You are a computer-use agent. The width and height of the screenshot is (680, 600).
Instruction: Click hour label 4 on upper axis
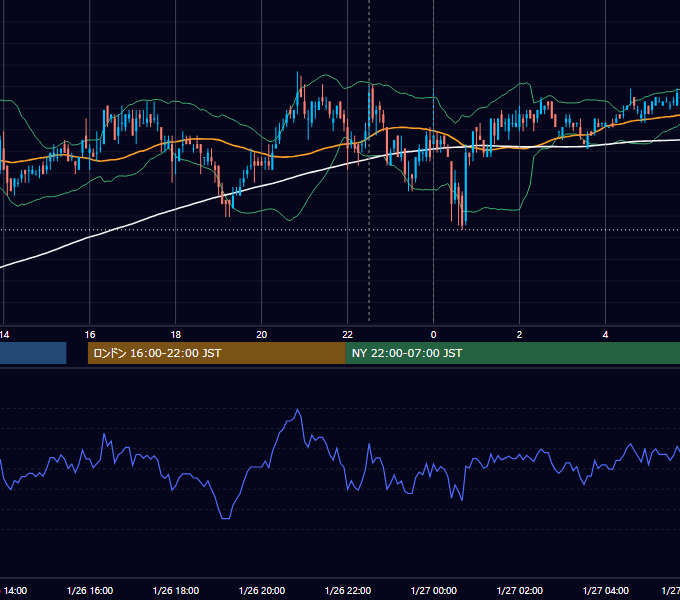tap(605, 335)
